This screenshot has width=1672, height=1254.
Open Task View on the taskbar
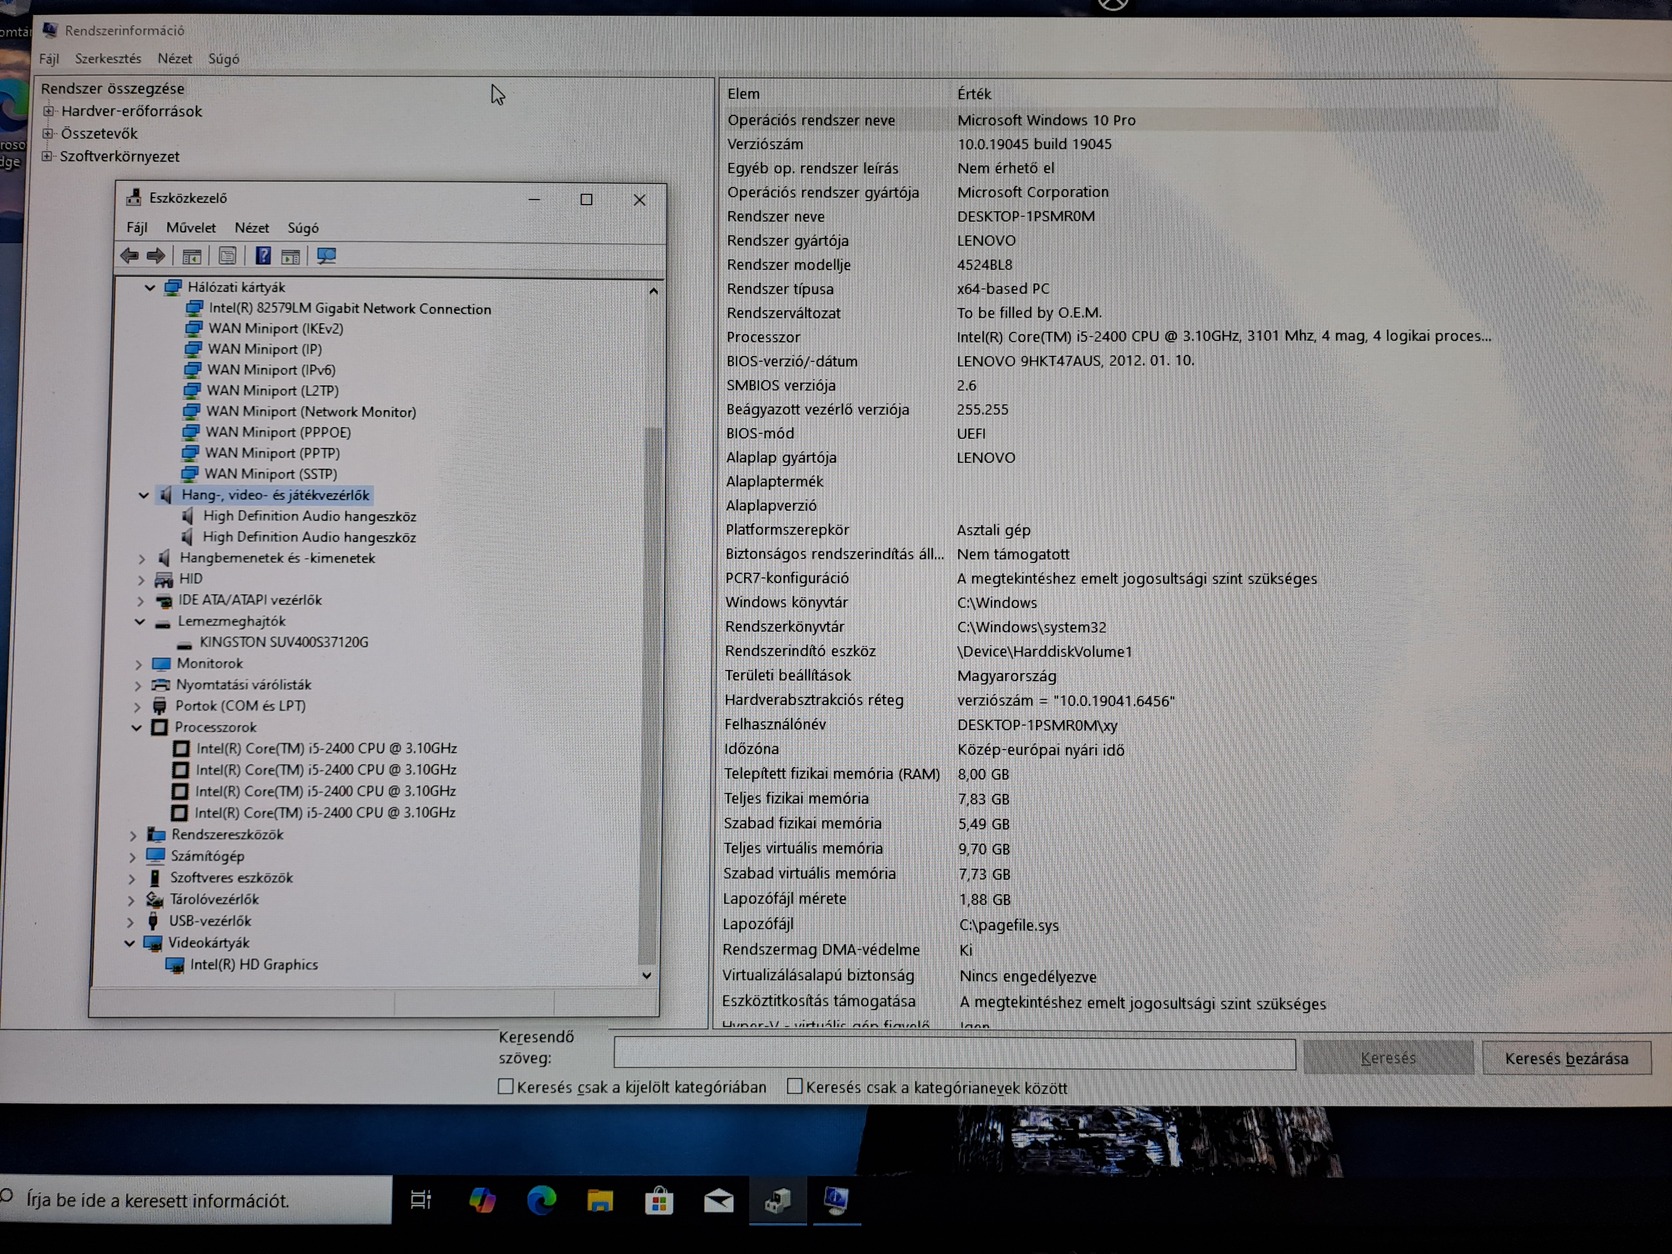[421, 1200]
